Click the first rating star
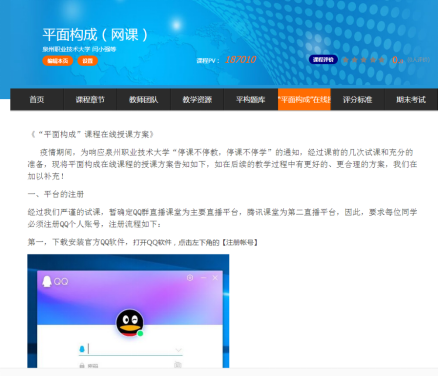Image resolution: width=438 pixels, height=376 pixels. 346,60
